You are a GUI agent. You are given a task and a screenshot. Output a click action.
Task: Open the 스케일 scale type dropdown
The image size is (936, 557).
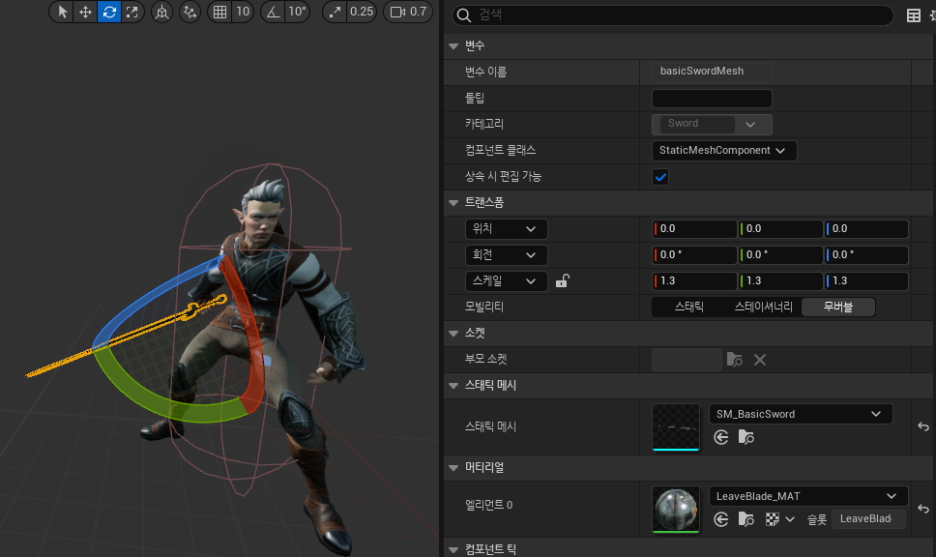[506, 281]
